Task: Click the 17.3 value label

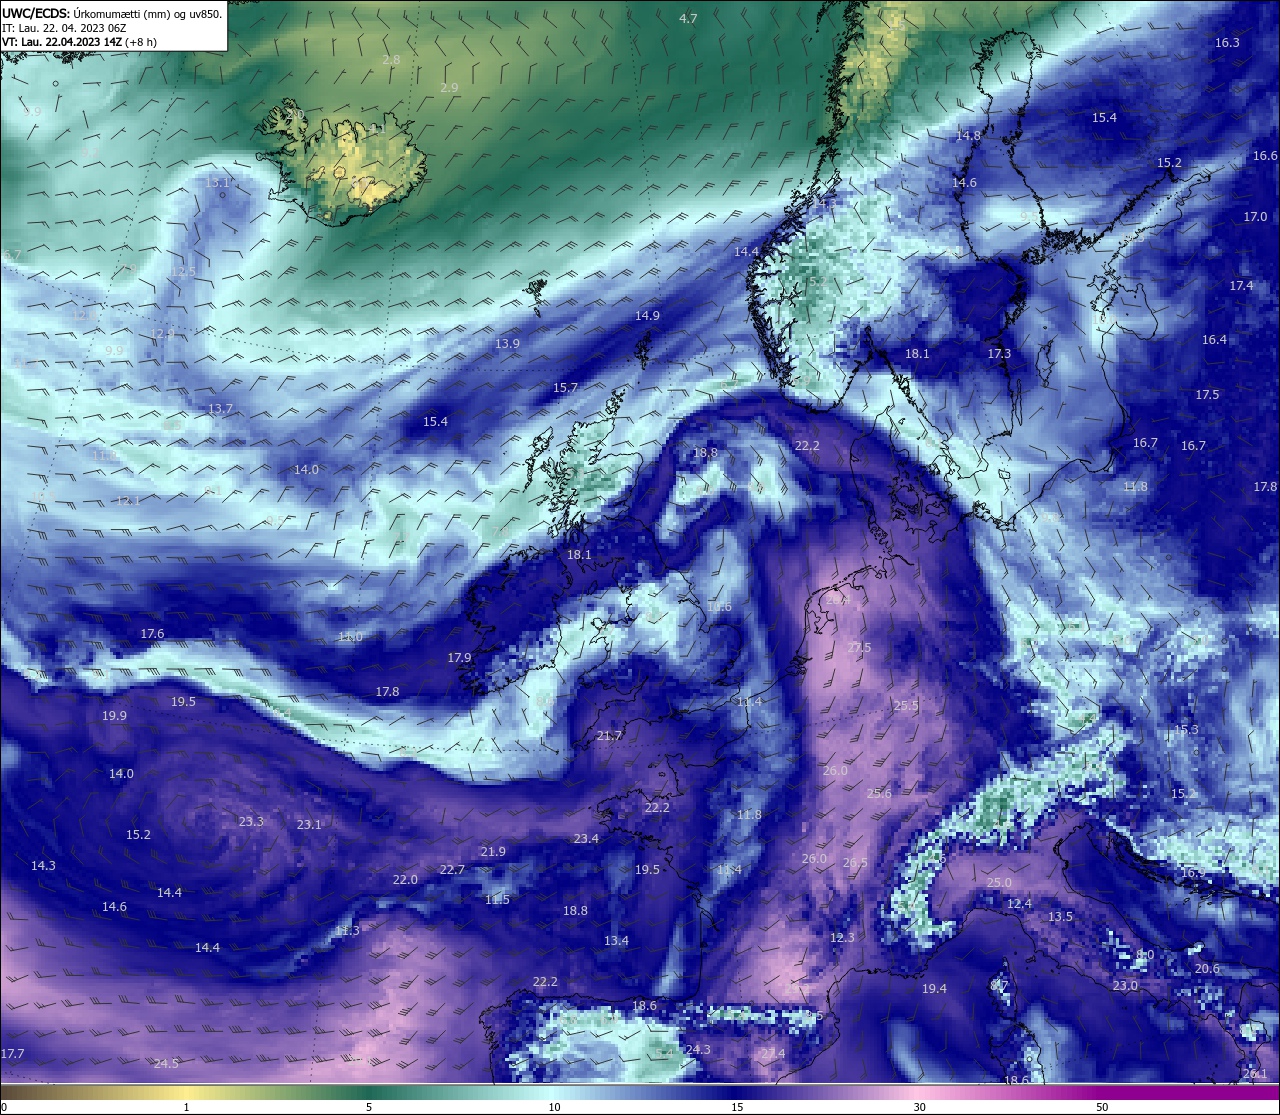Action: pos(999,354)
